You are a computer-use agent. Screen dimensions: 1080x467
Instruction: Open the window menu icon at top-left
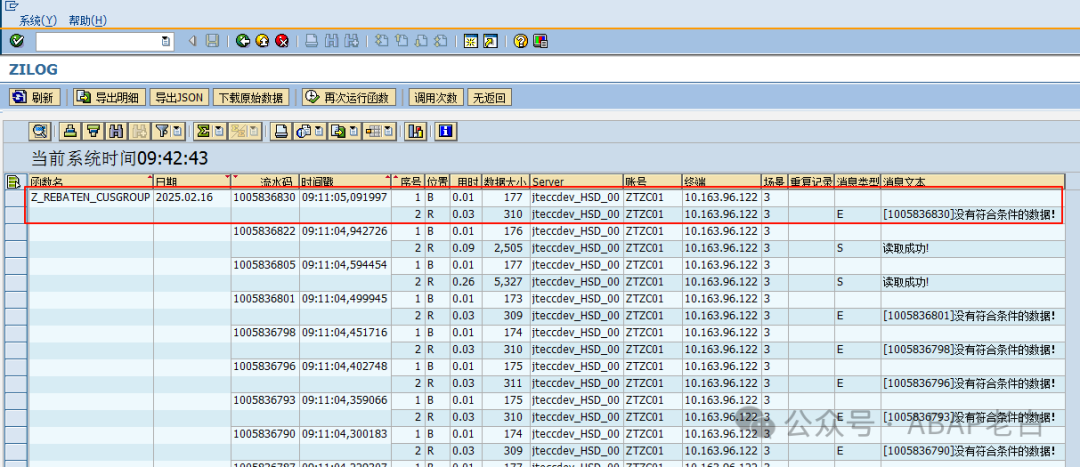[x=11, y=6]
